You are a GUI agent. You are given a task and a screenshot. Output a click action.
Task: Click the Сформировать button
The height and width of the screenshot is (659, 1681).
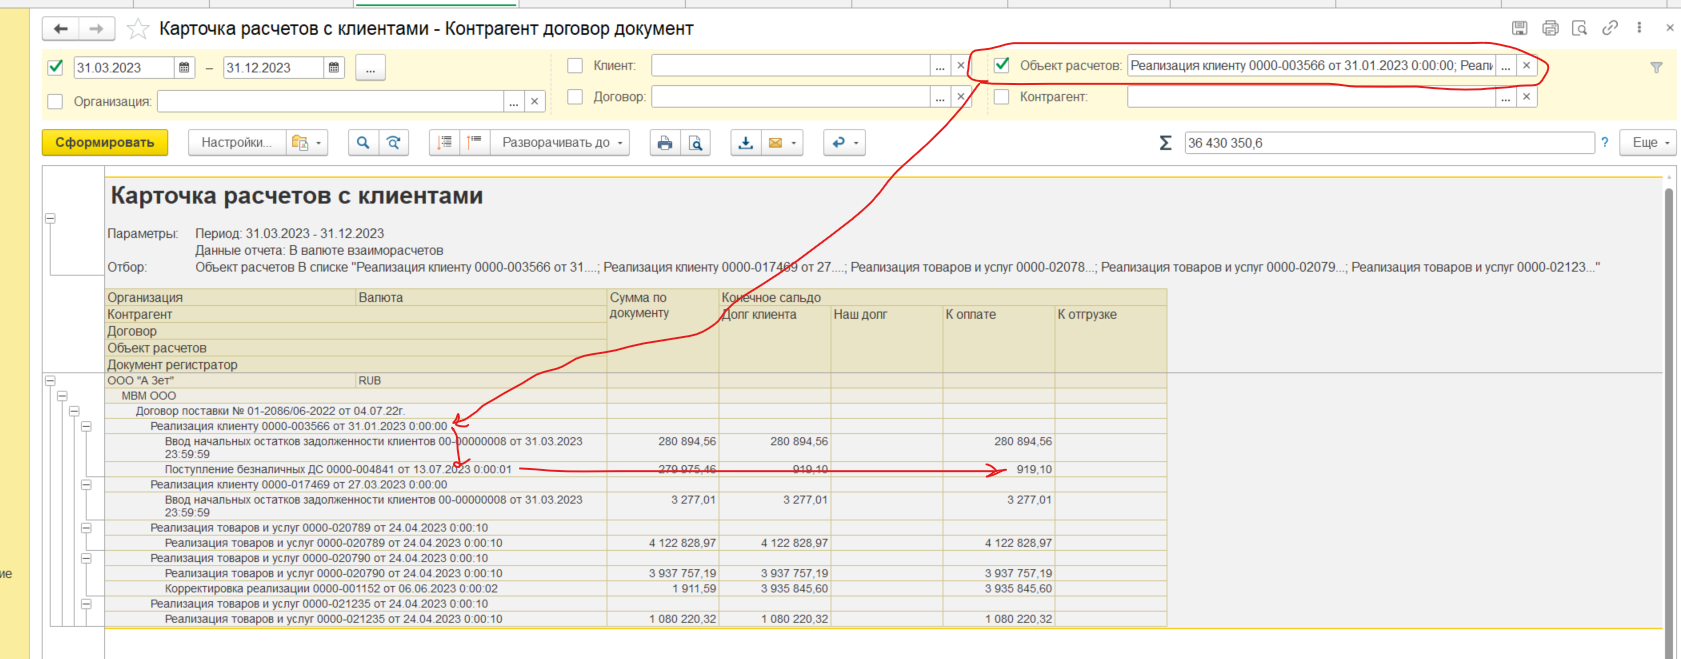[x=105, y=143]
